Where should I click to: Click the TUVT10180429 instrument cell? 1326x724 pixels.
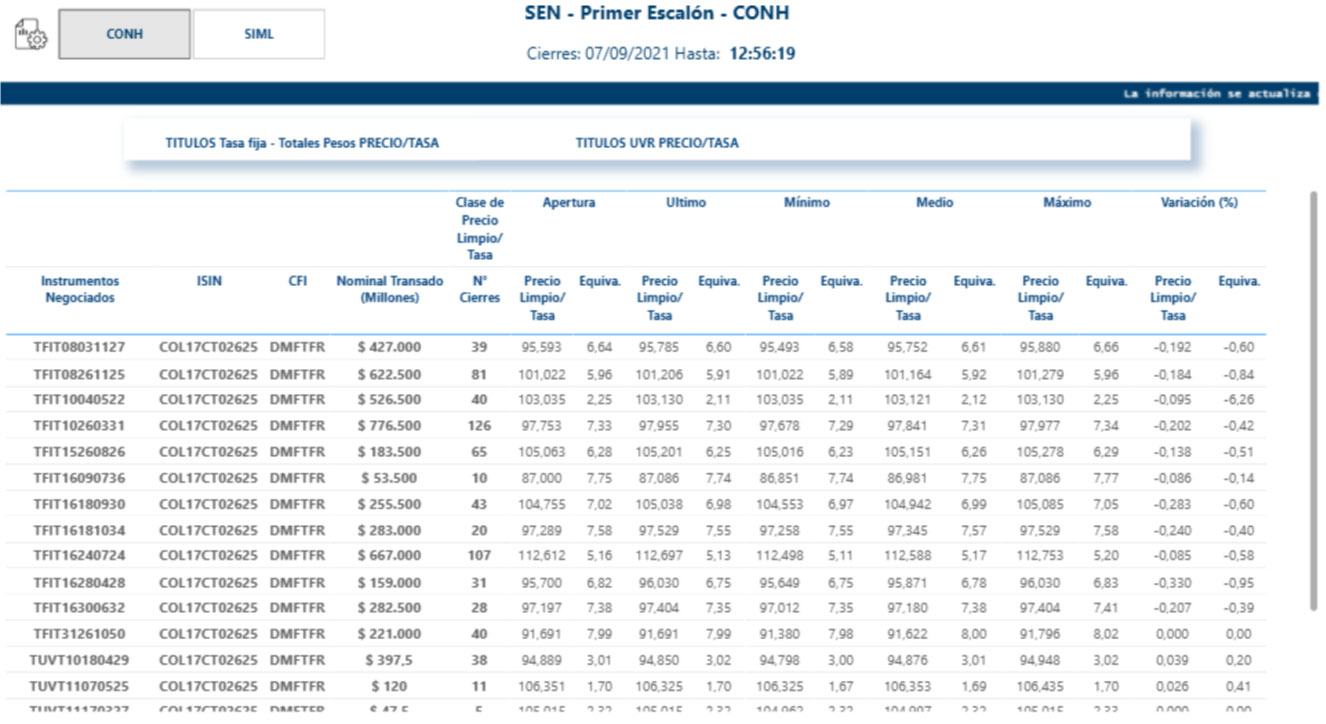[x=80, y=660]
